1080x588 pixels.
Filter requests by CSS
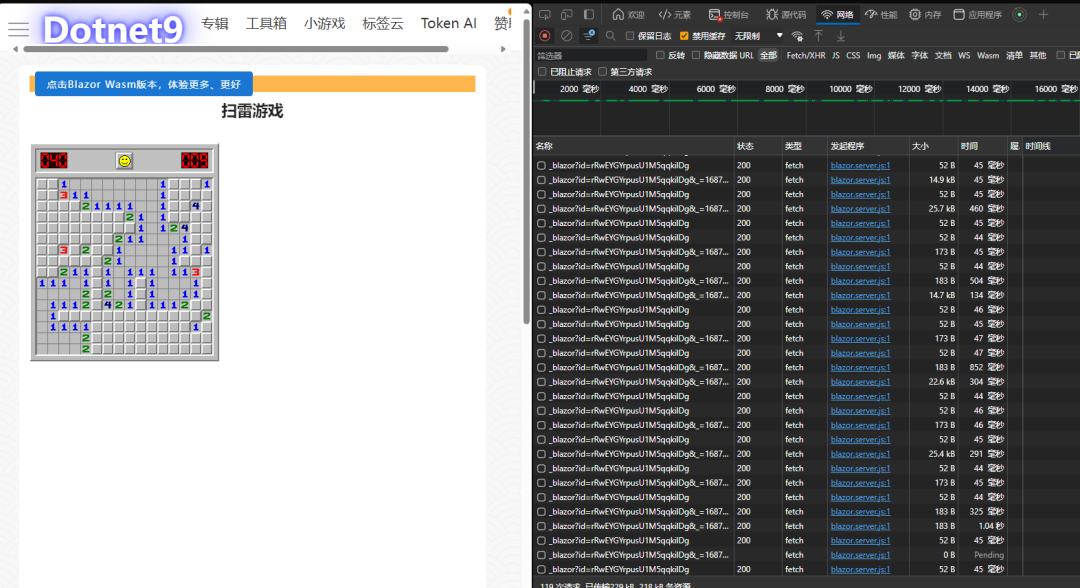[x=853, y=56]
